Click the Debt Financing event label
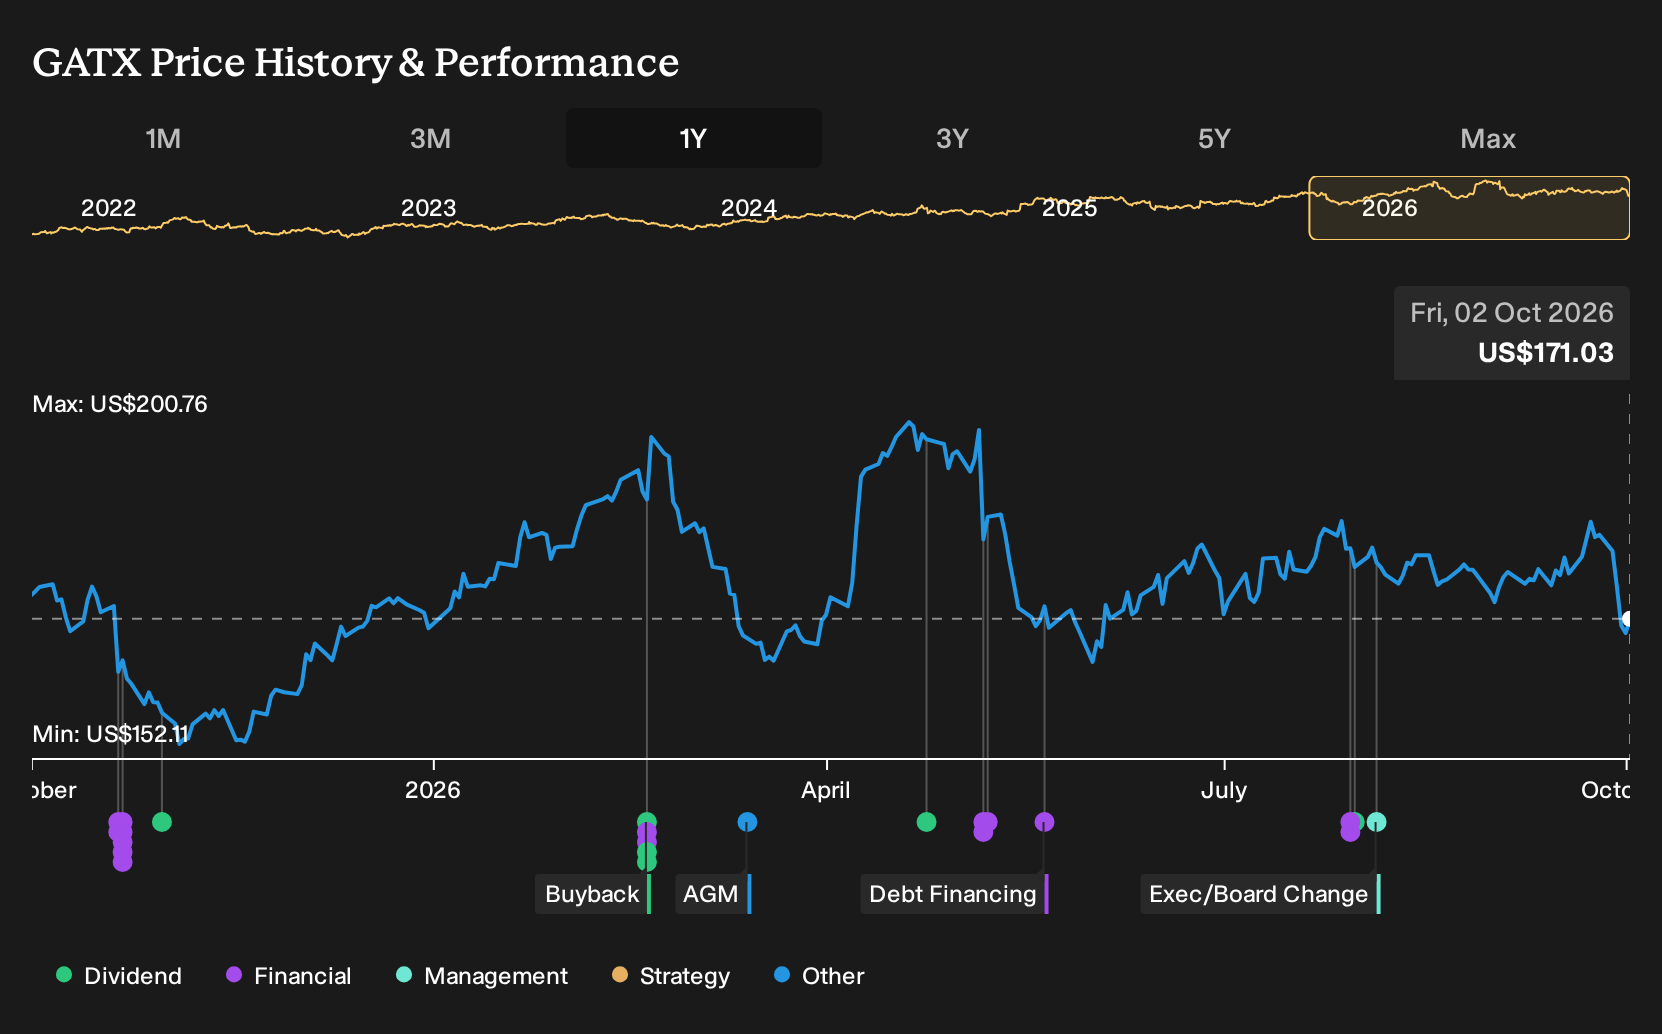The height and width of the screenshot is (1034, 1662). (954, 894)
